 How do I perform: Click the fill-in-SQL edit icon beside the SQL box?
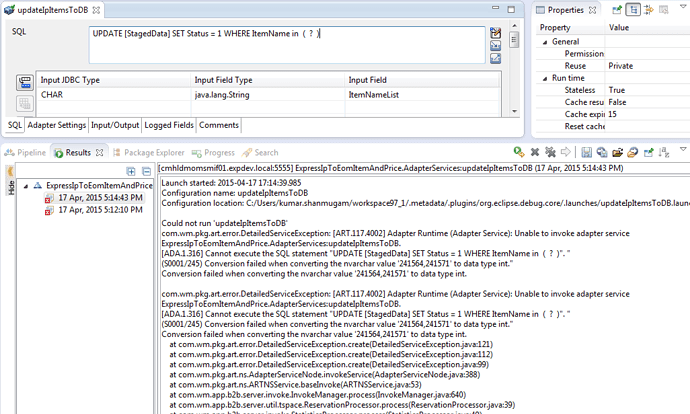495,33
